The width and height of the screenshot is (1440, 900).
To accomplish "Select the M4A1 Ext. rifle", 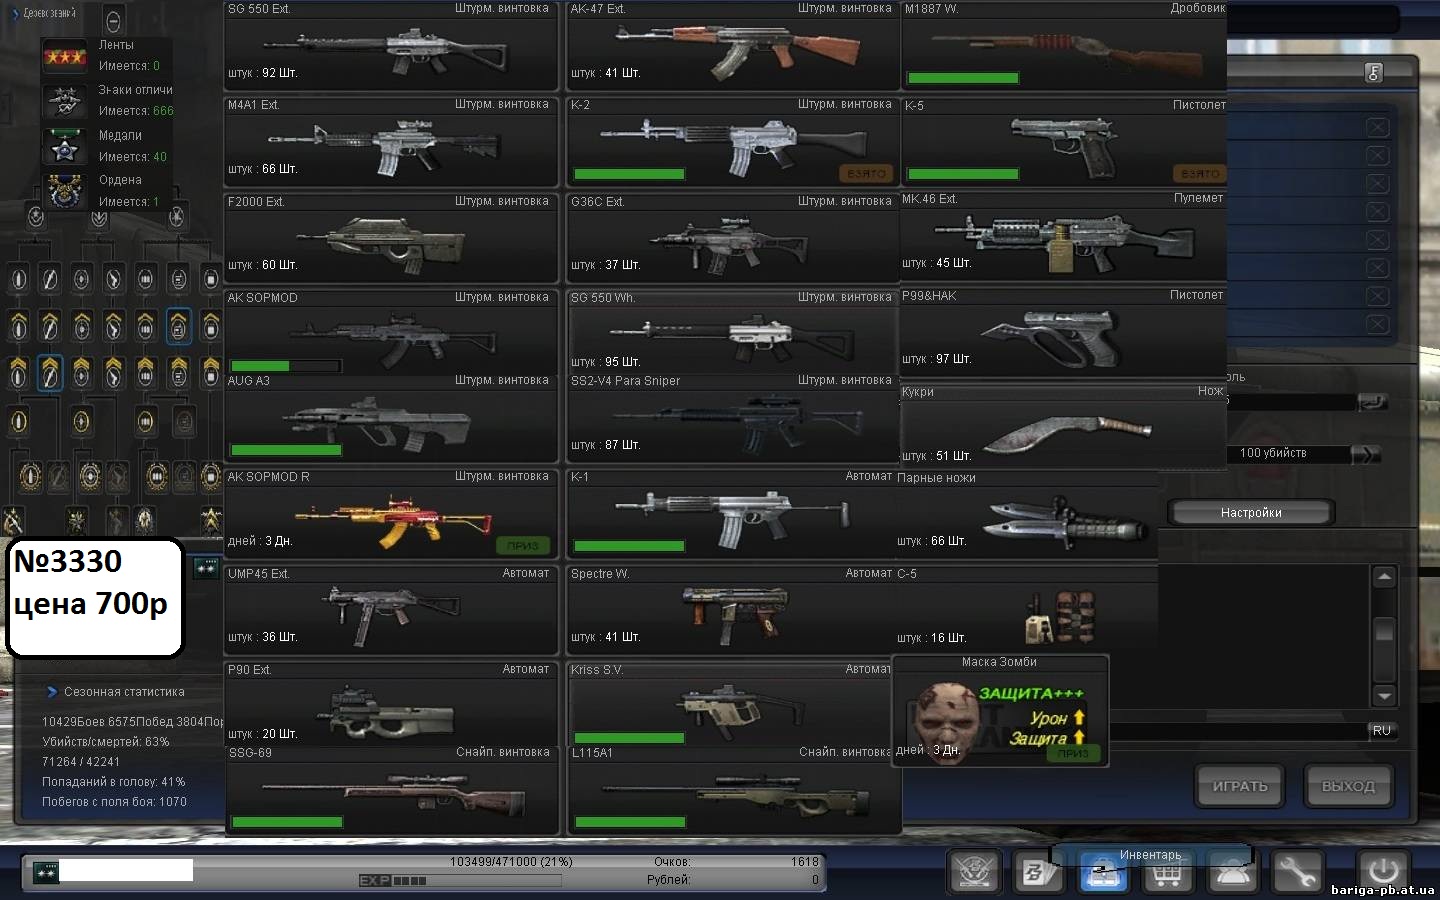I will (x=391, y=141).
